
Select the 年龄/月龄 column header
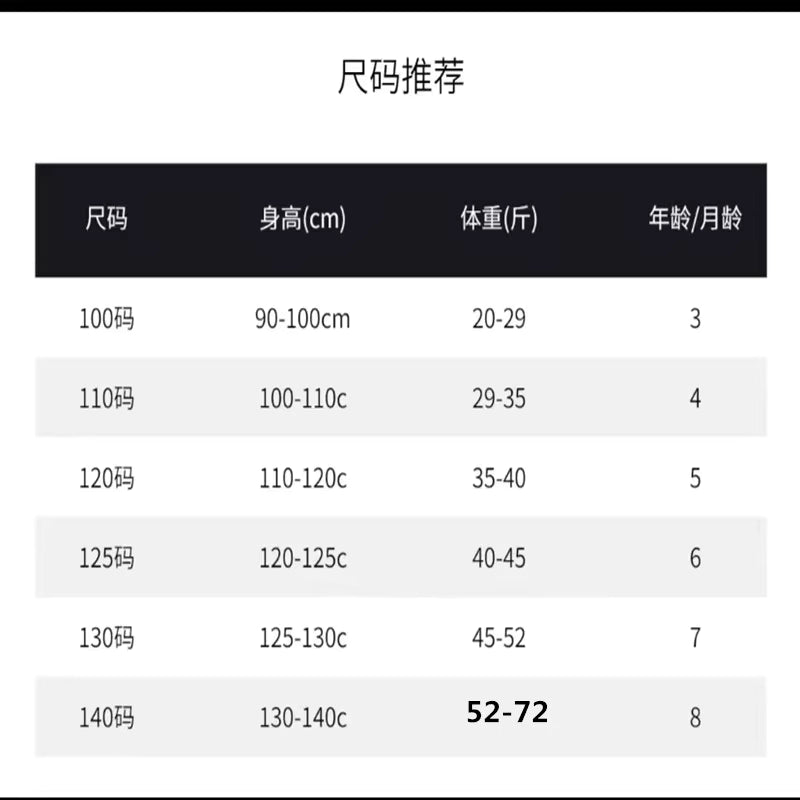pyautogui.click(x=695, y=219)
